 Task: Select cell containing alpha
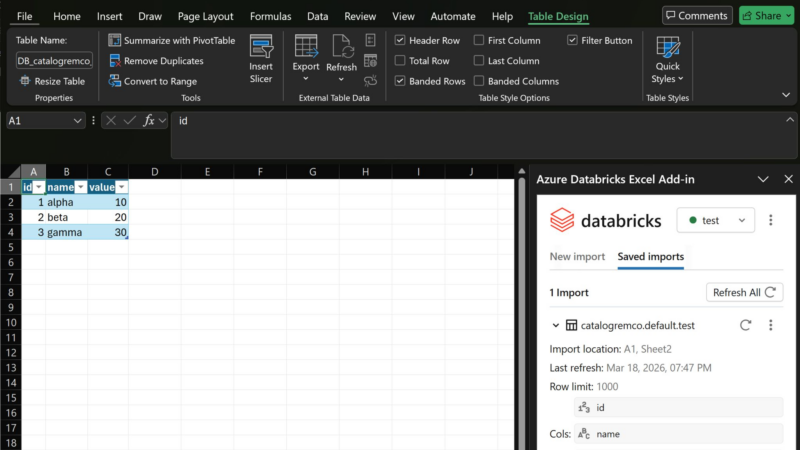pos(66,202)
